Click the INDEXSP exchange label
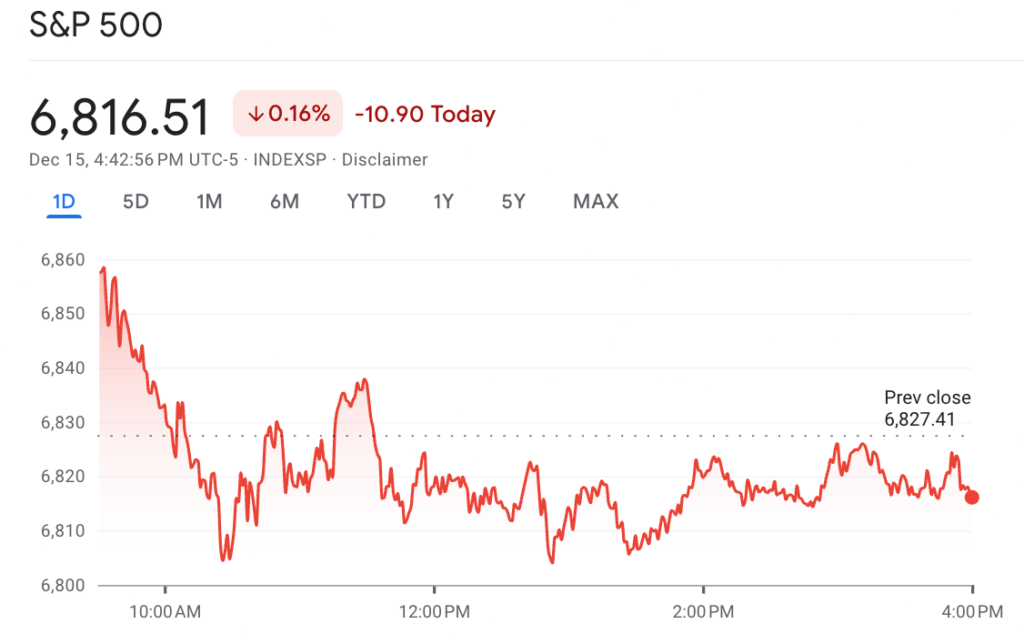Viewport: 1024px width, 644px height. click(x=290, y=160)
